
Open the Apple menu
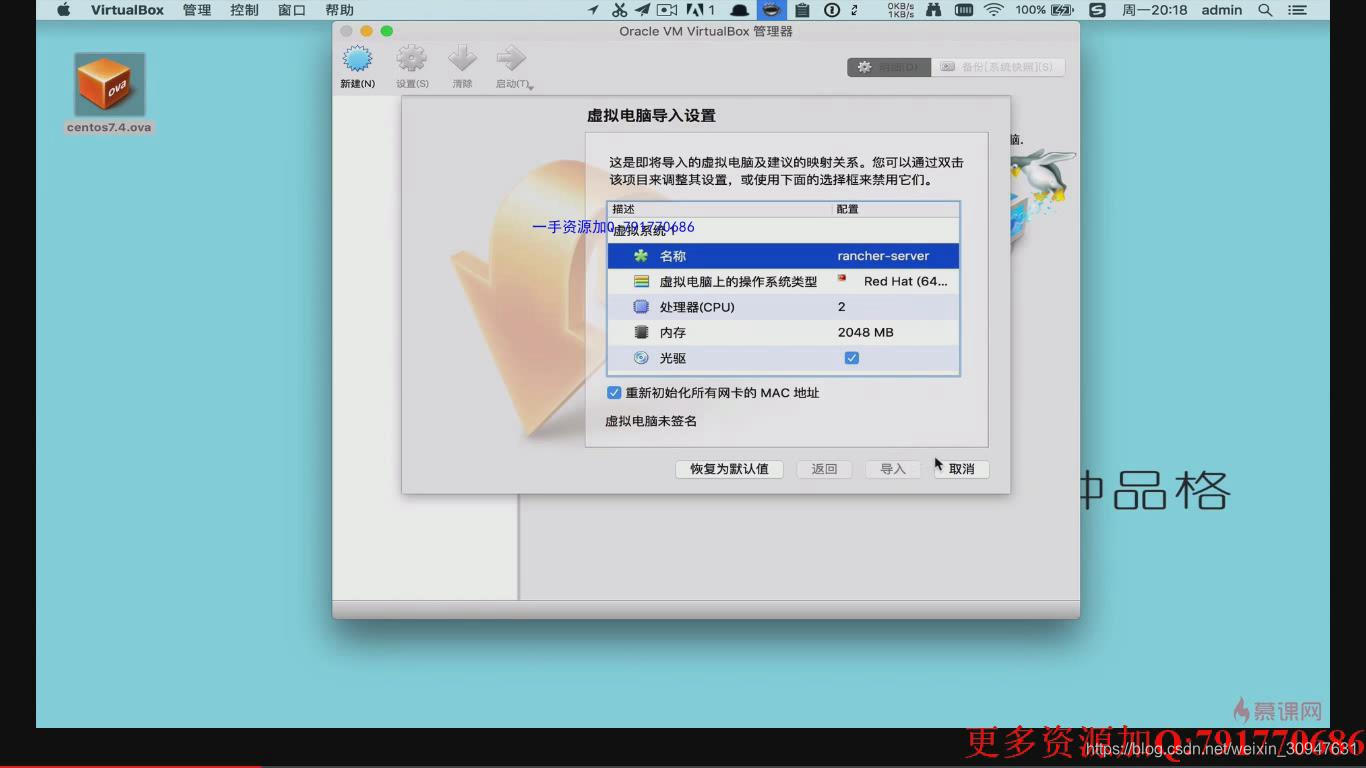[64, 10]
